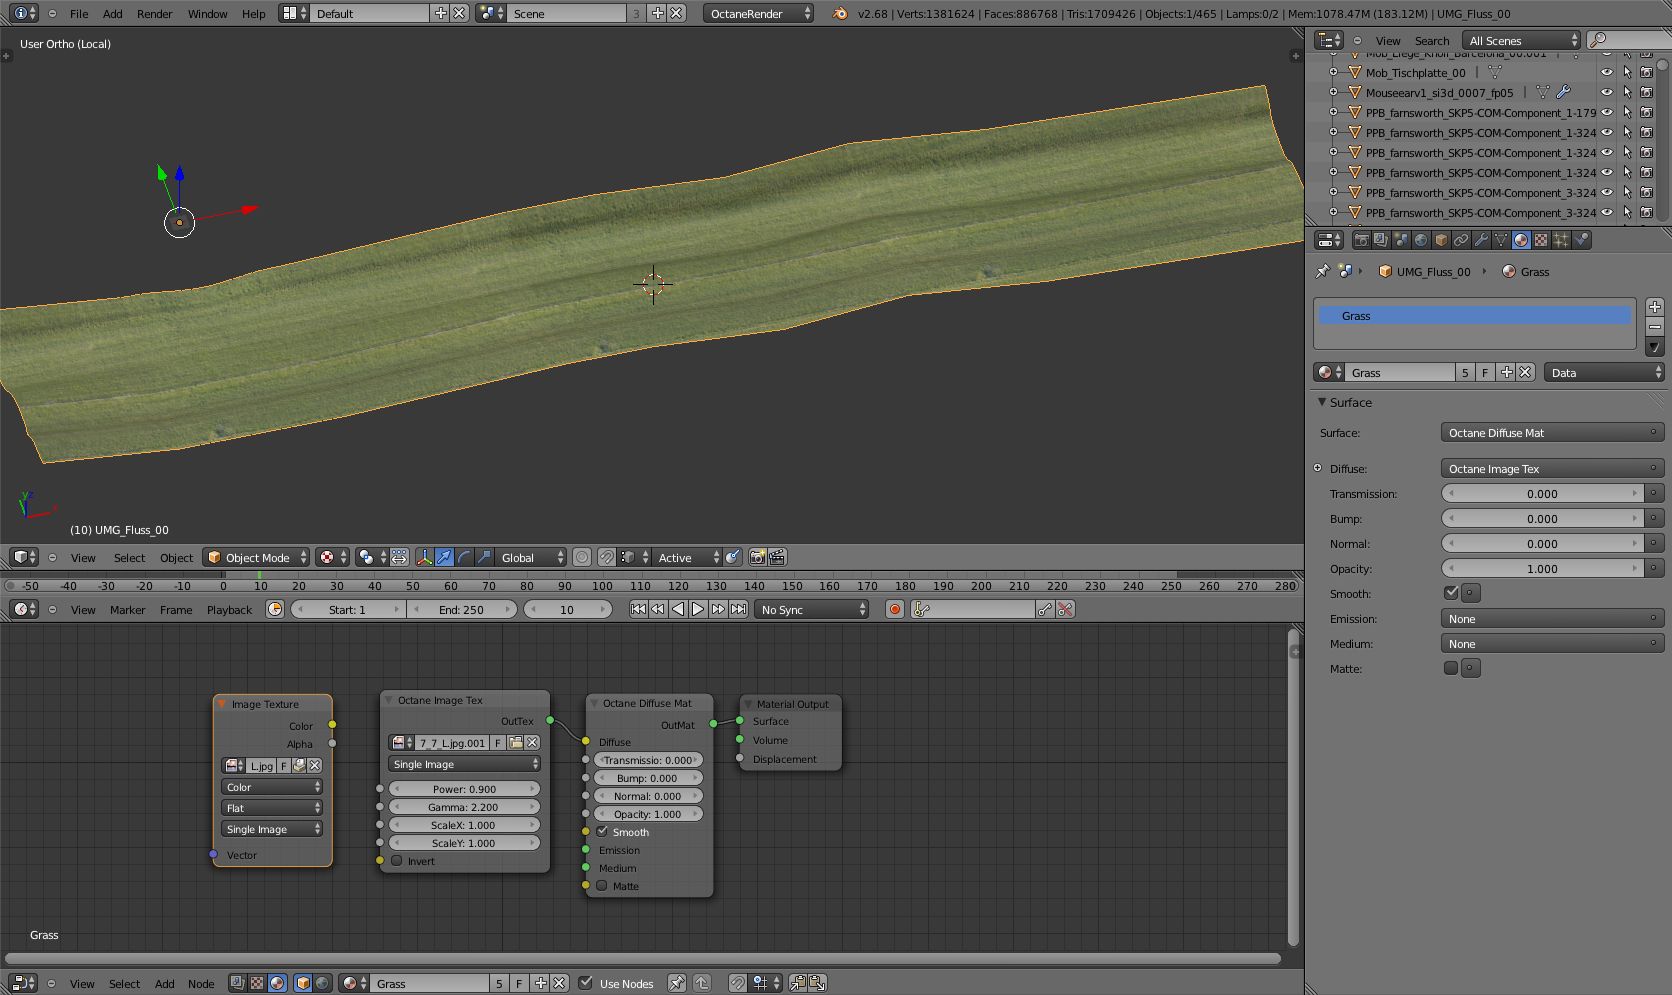Click the Grass material slot entry
This screenshot has width=1672, height=995.
coord(1474,316)
